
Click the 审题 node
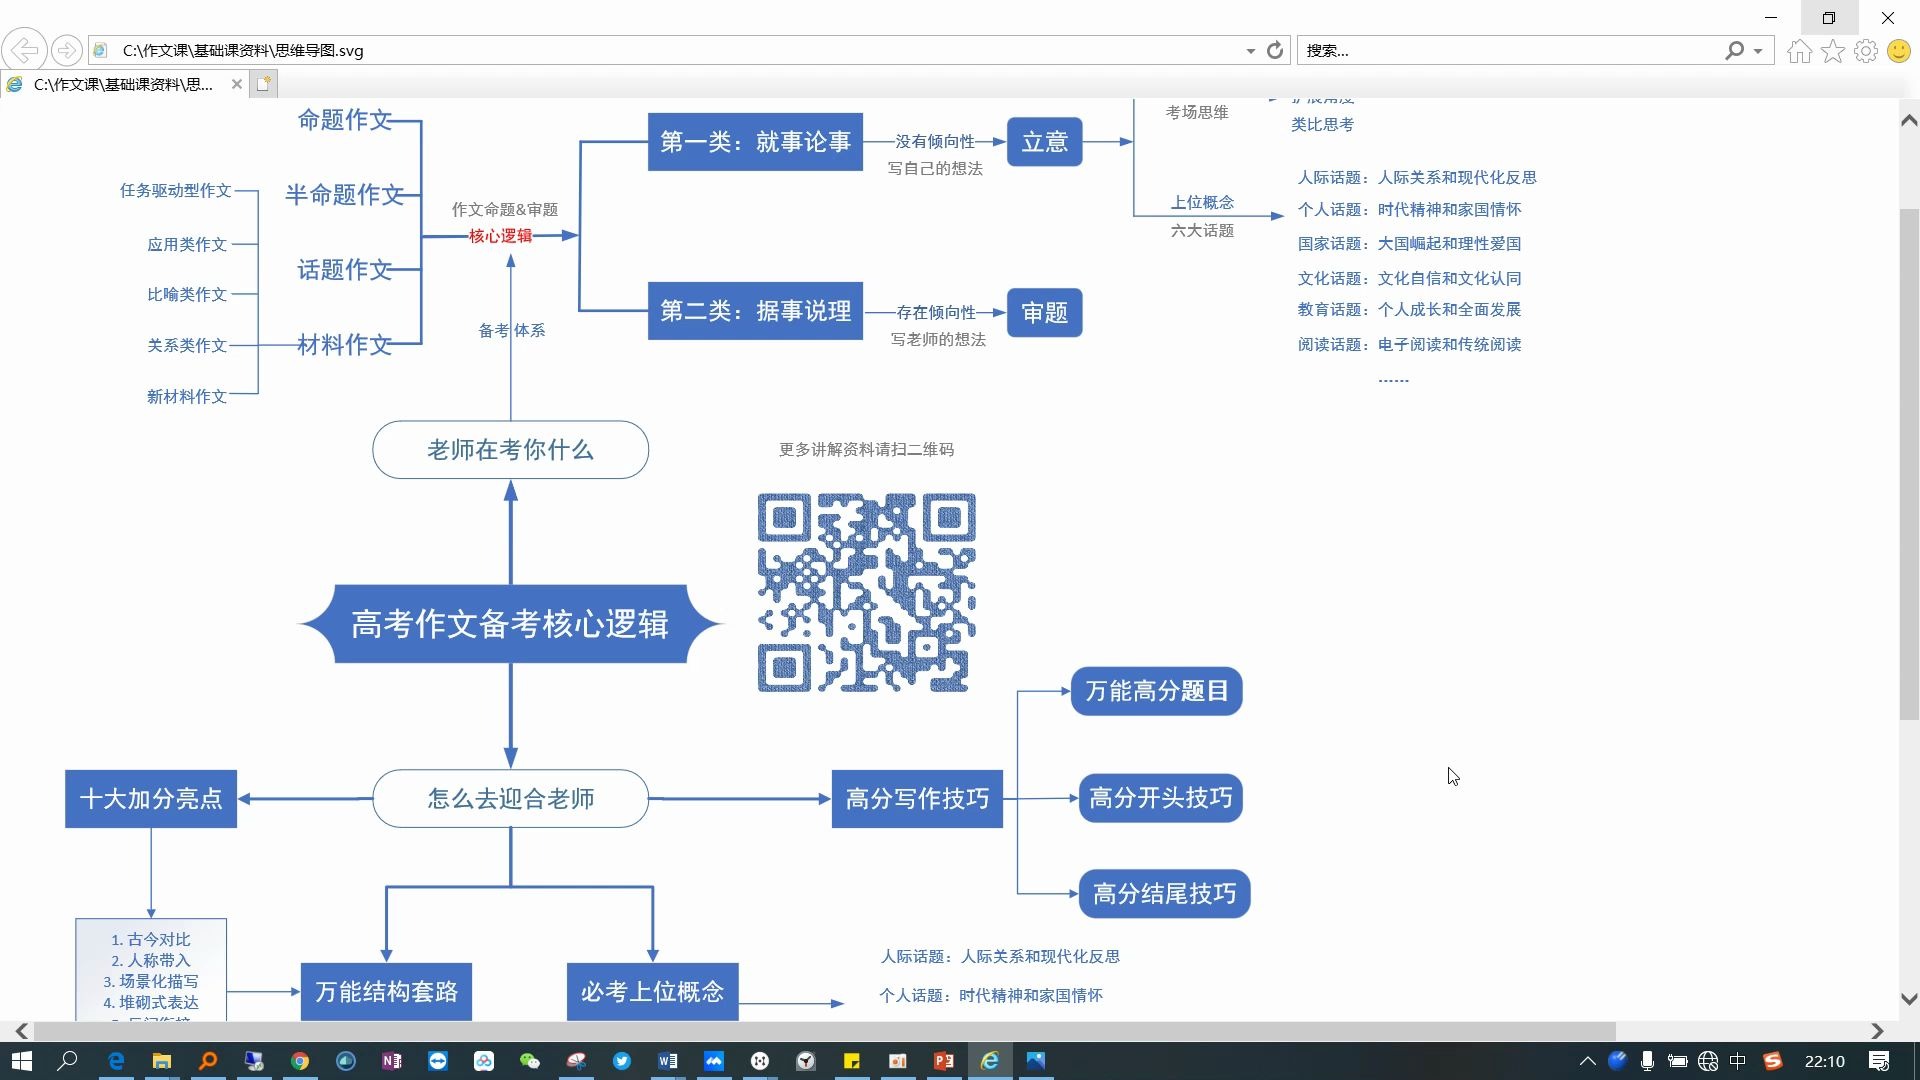pyautogui.click(x=1044, y=313)
